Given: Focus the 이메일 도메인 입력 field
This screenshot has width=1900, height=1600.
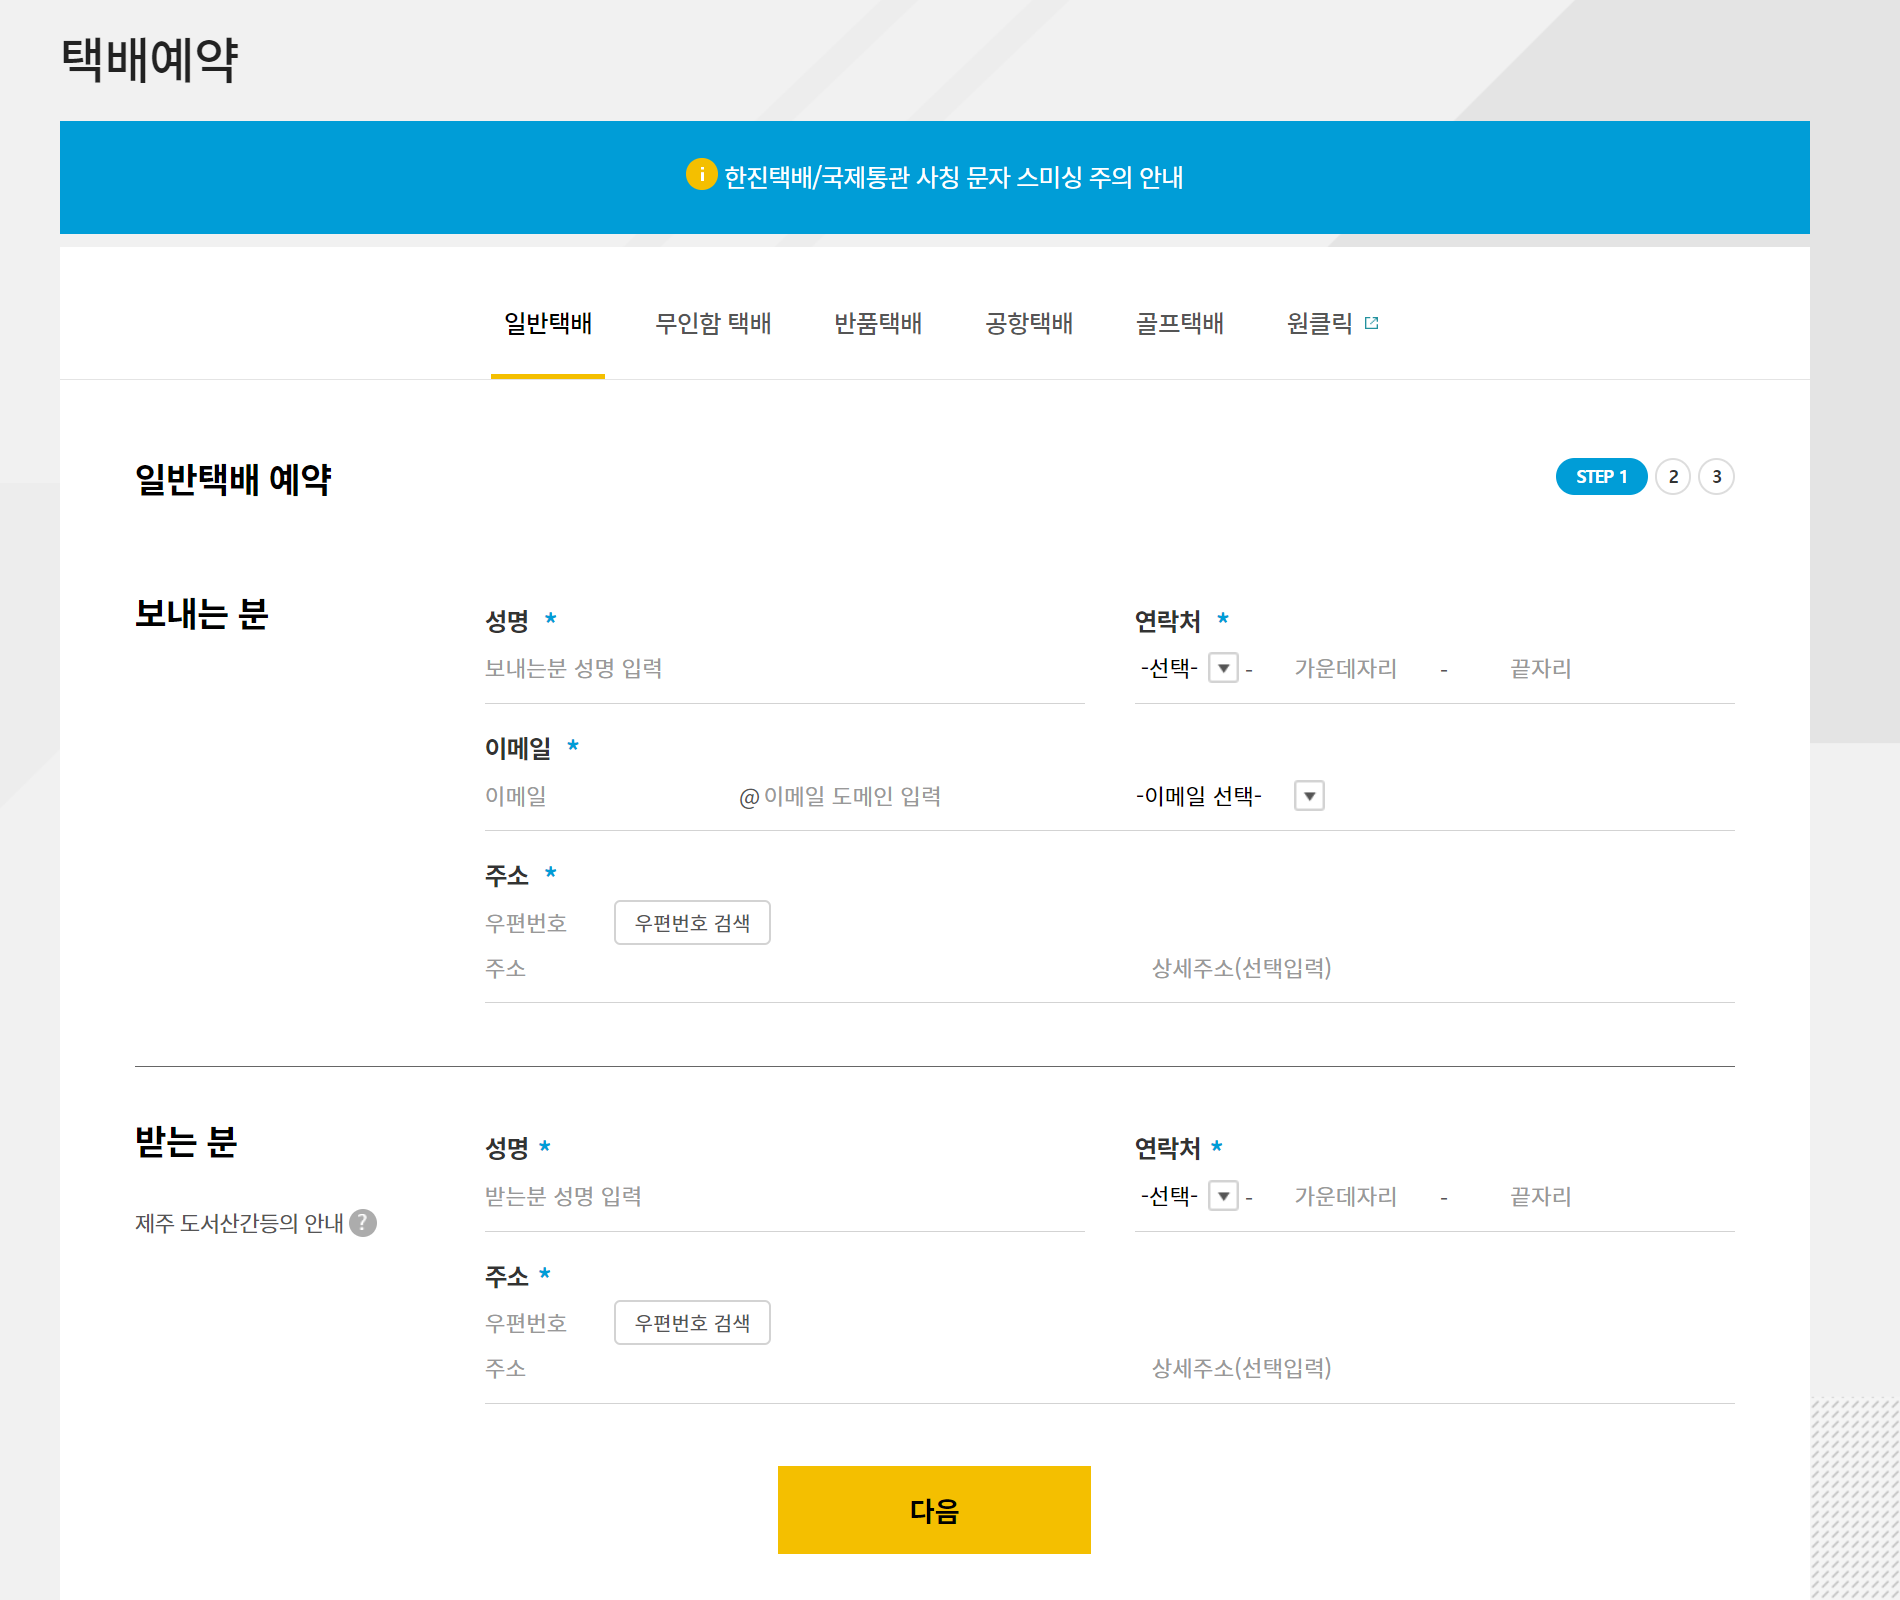Looking at the screenshot, I should coord(940,796).
